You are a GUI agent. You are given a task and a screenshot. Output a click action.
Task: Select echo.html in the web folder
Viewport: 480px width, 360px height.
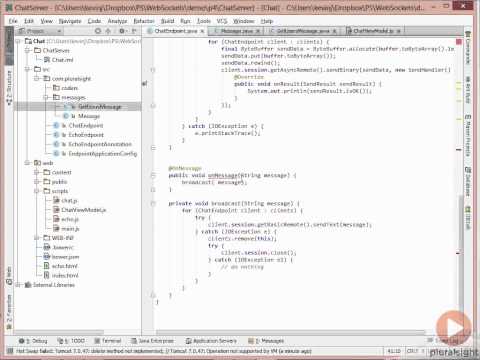tap(61, 266)
